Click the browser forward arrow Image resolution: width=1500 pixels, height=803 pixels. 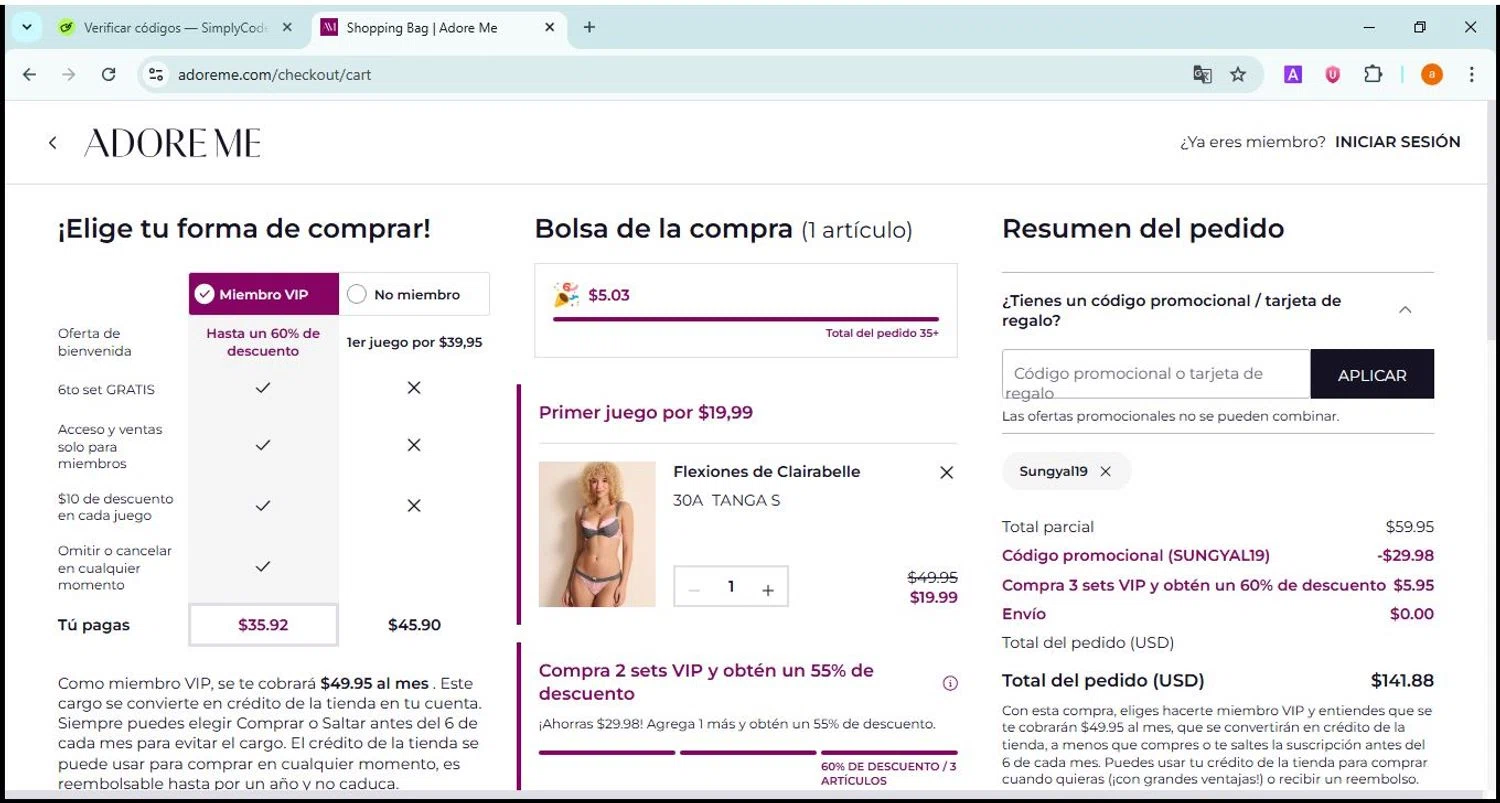(68, 74)
